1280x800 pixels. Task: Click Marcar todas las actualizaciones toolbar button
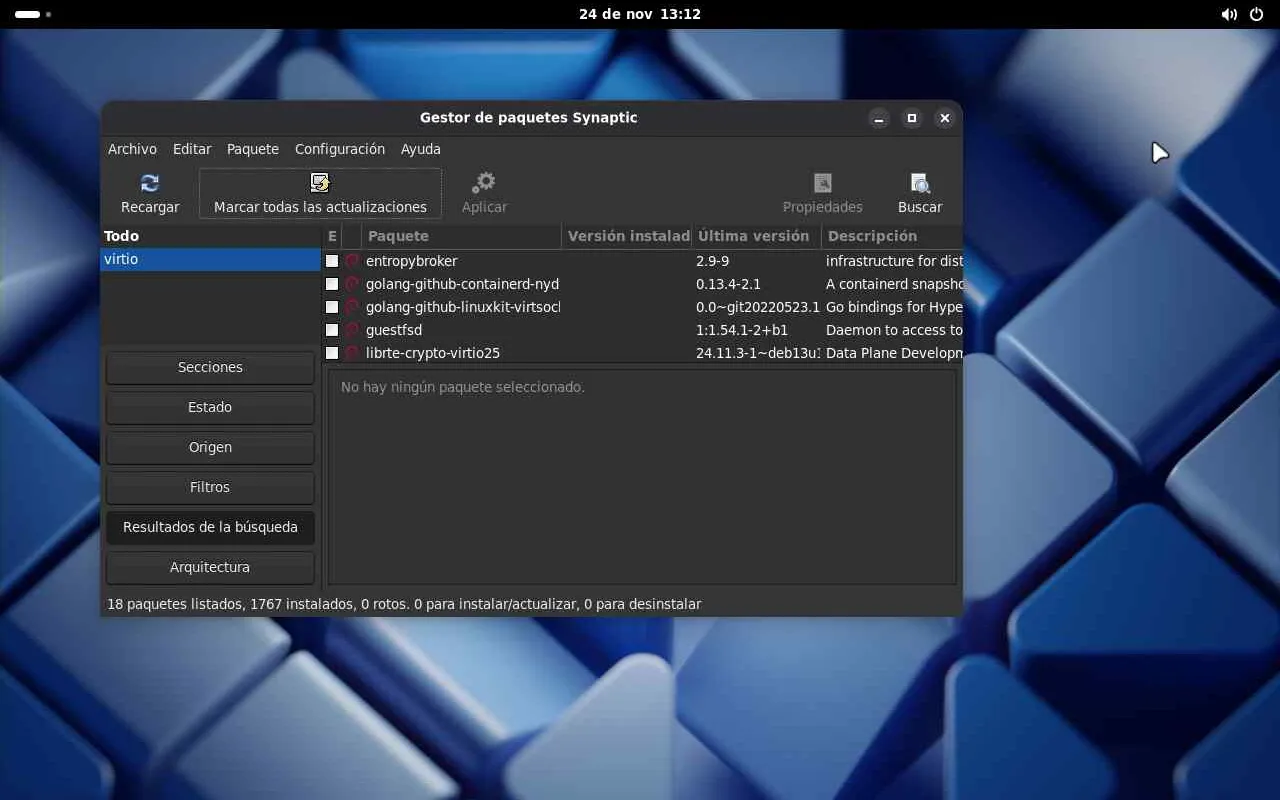320,193
